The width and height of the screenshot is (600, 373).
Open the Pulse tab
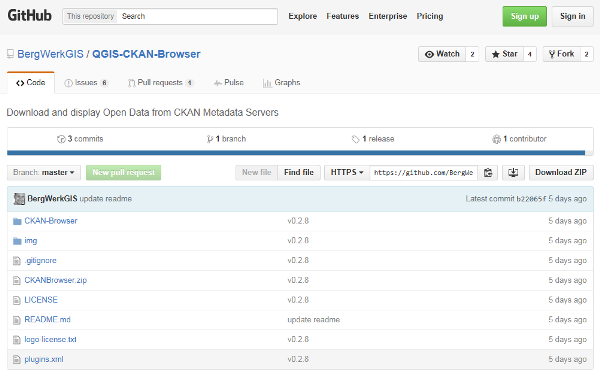coord(228,83)
